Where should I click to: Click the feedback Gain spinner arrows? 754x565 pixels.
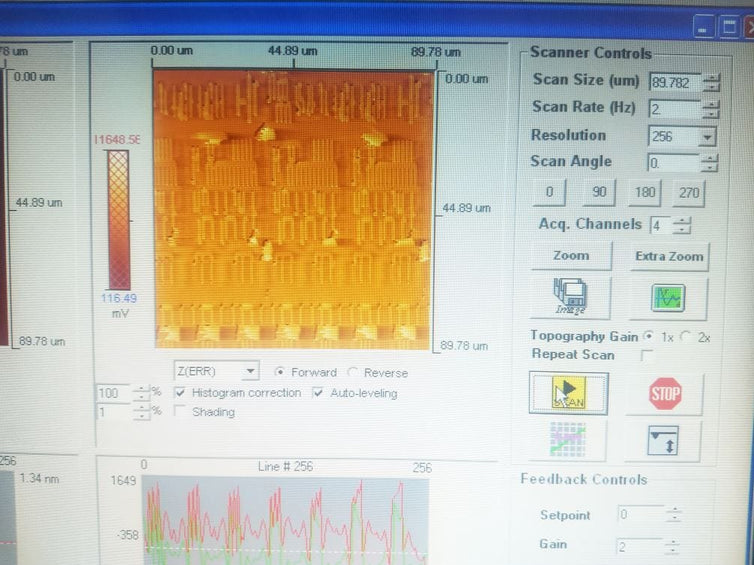click(x=672, y=547)
